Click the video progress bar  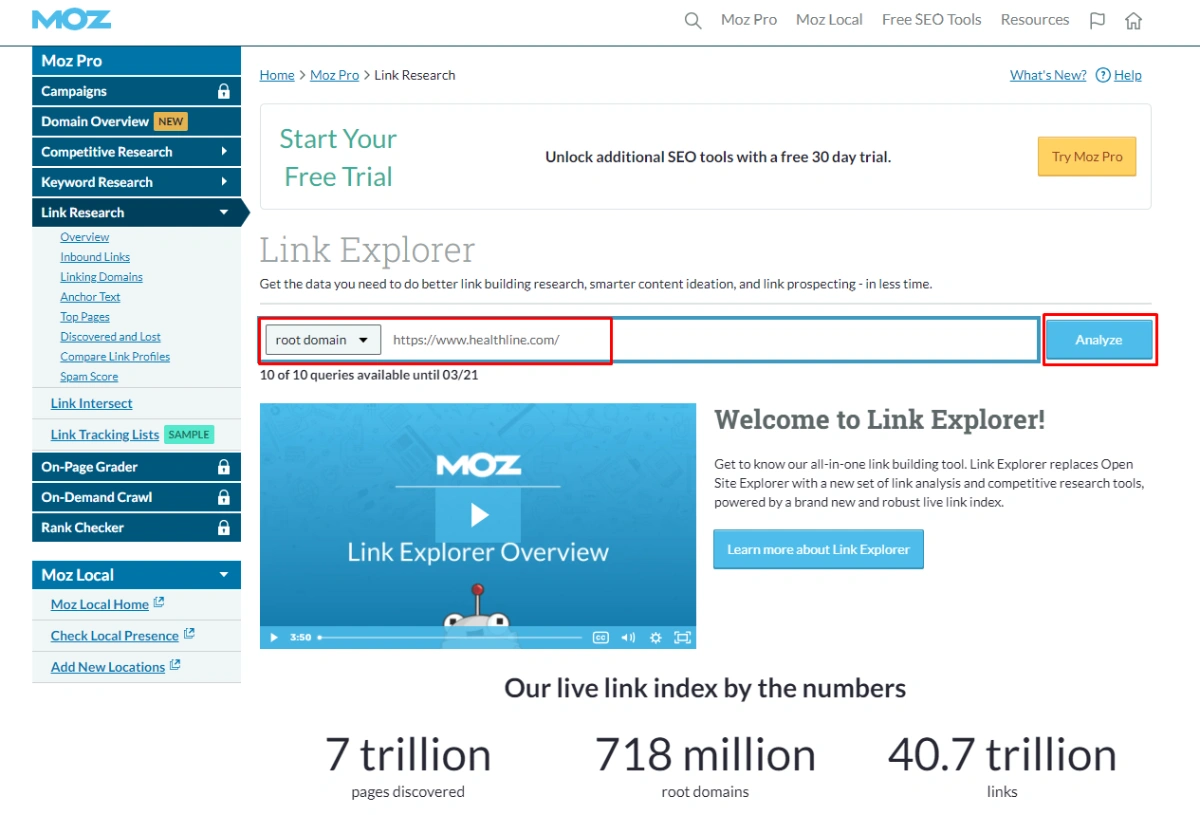click(450, 637)
